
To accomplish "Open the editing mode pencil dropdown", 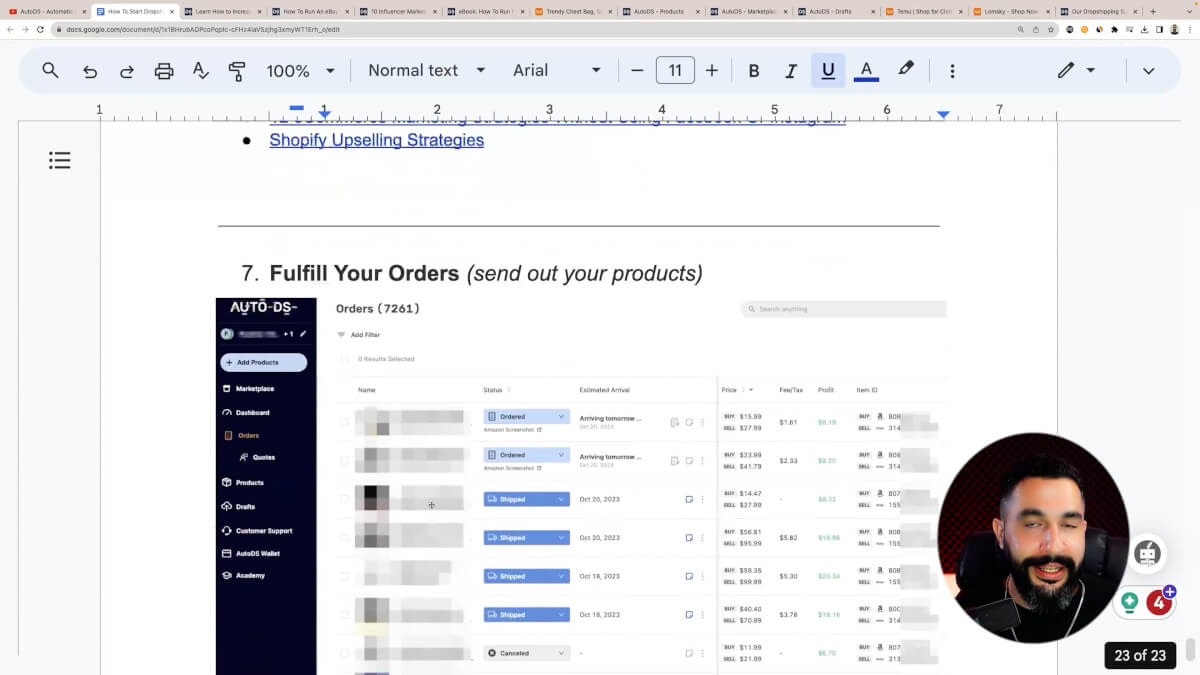I will (1076, 70).
